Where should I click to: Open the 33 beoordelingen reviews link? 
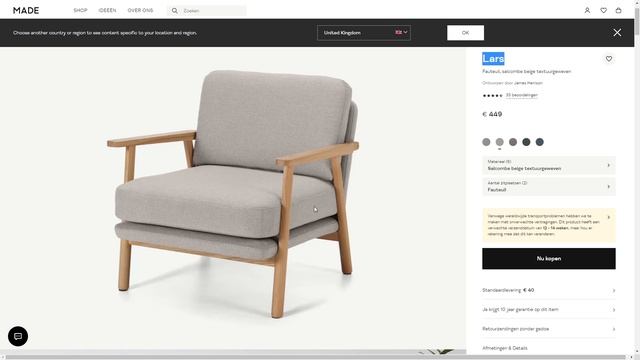[521, 95]
